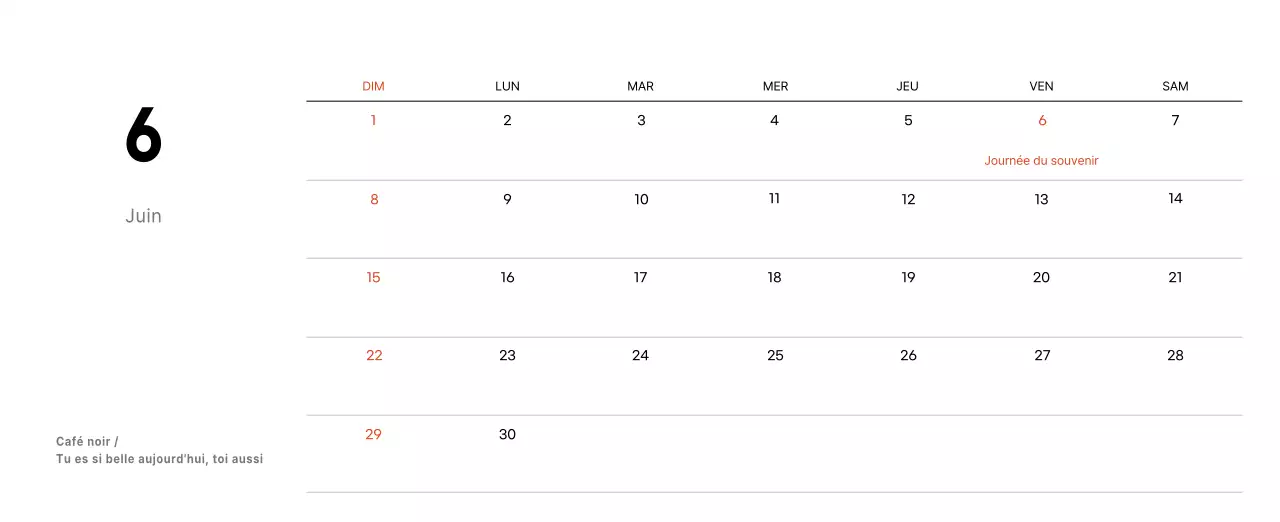Choose Sunday June 22

click(x=374, y=356)
